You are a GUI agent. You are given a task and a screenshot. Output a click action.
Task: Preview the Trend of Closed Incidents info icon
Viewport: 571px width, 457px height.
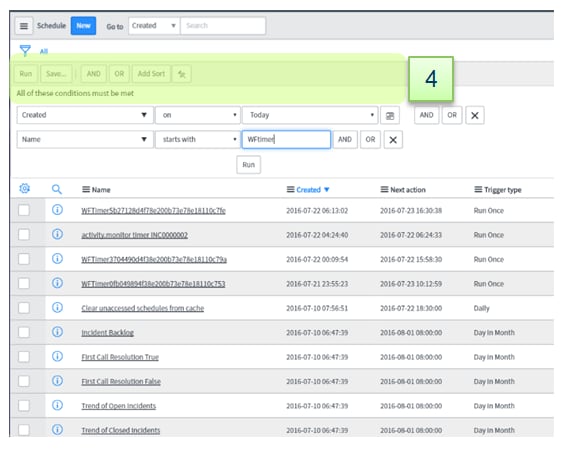pyautogui.click(x=57, y=430)
